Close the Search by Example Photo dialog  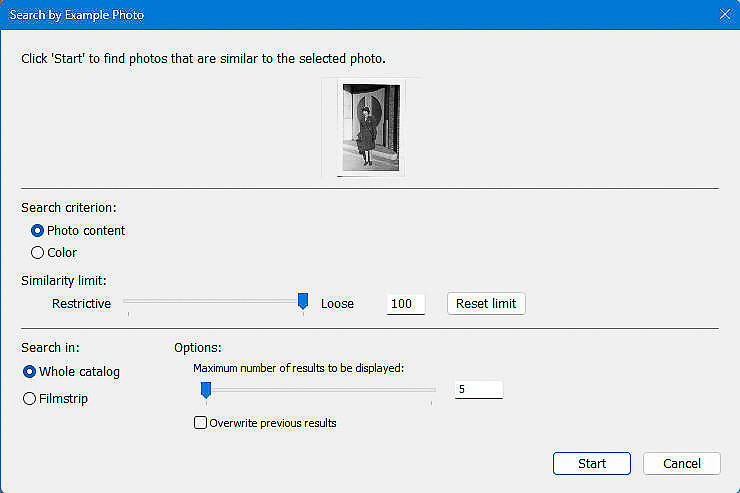pos(725,15)
